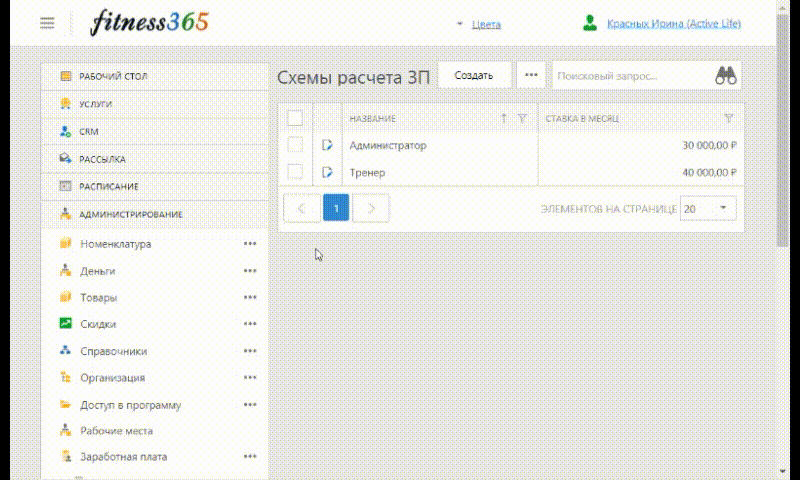Click the Услуги sidebar icon
Viewport: 800px width, 480px height.
tap(65, 104)
